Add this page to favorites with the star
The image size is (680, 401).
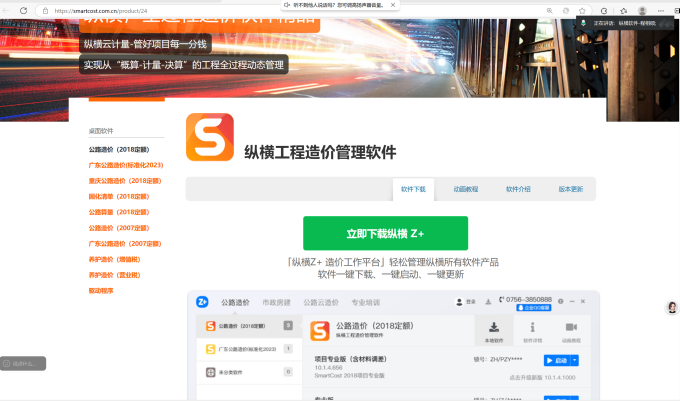click(x=582, y=11)
